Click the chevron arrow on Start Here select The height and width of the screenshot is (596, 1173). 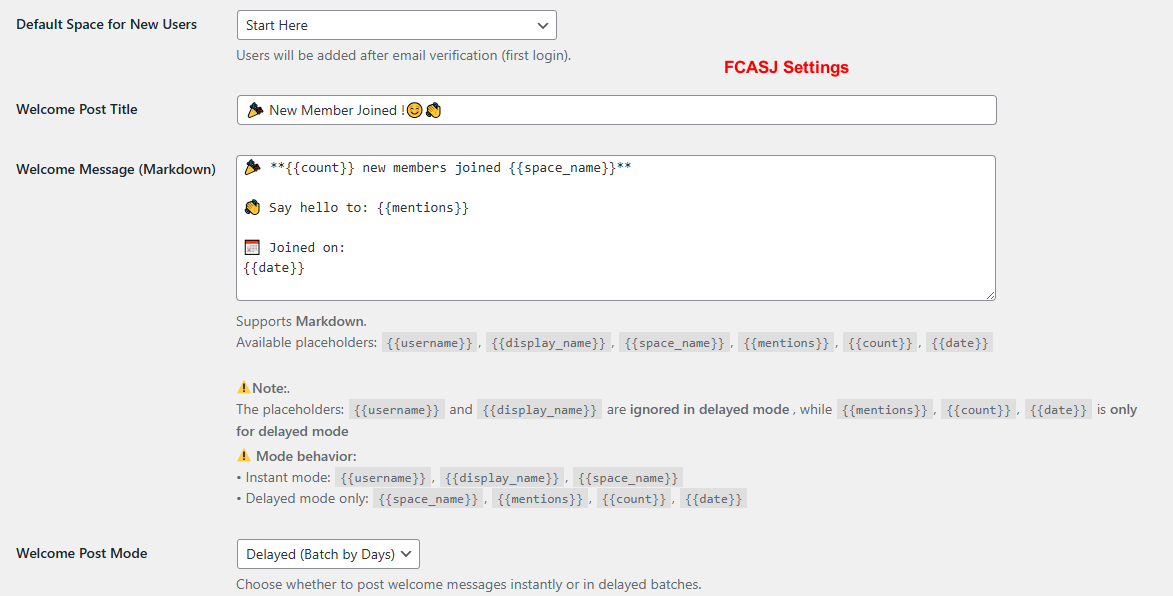coord(542,25)
